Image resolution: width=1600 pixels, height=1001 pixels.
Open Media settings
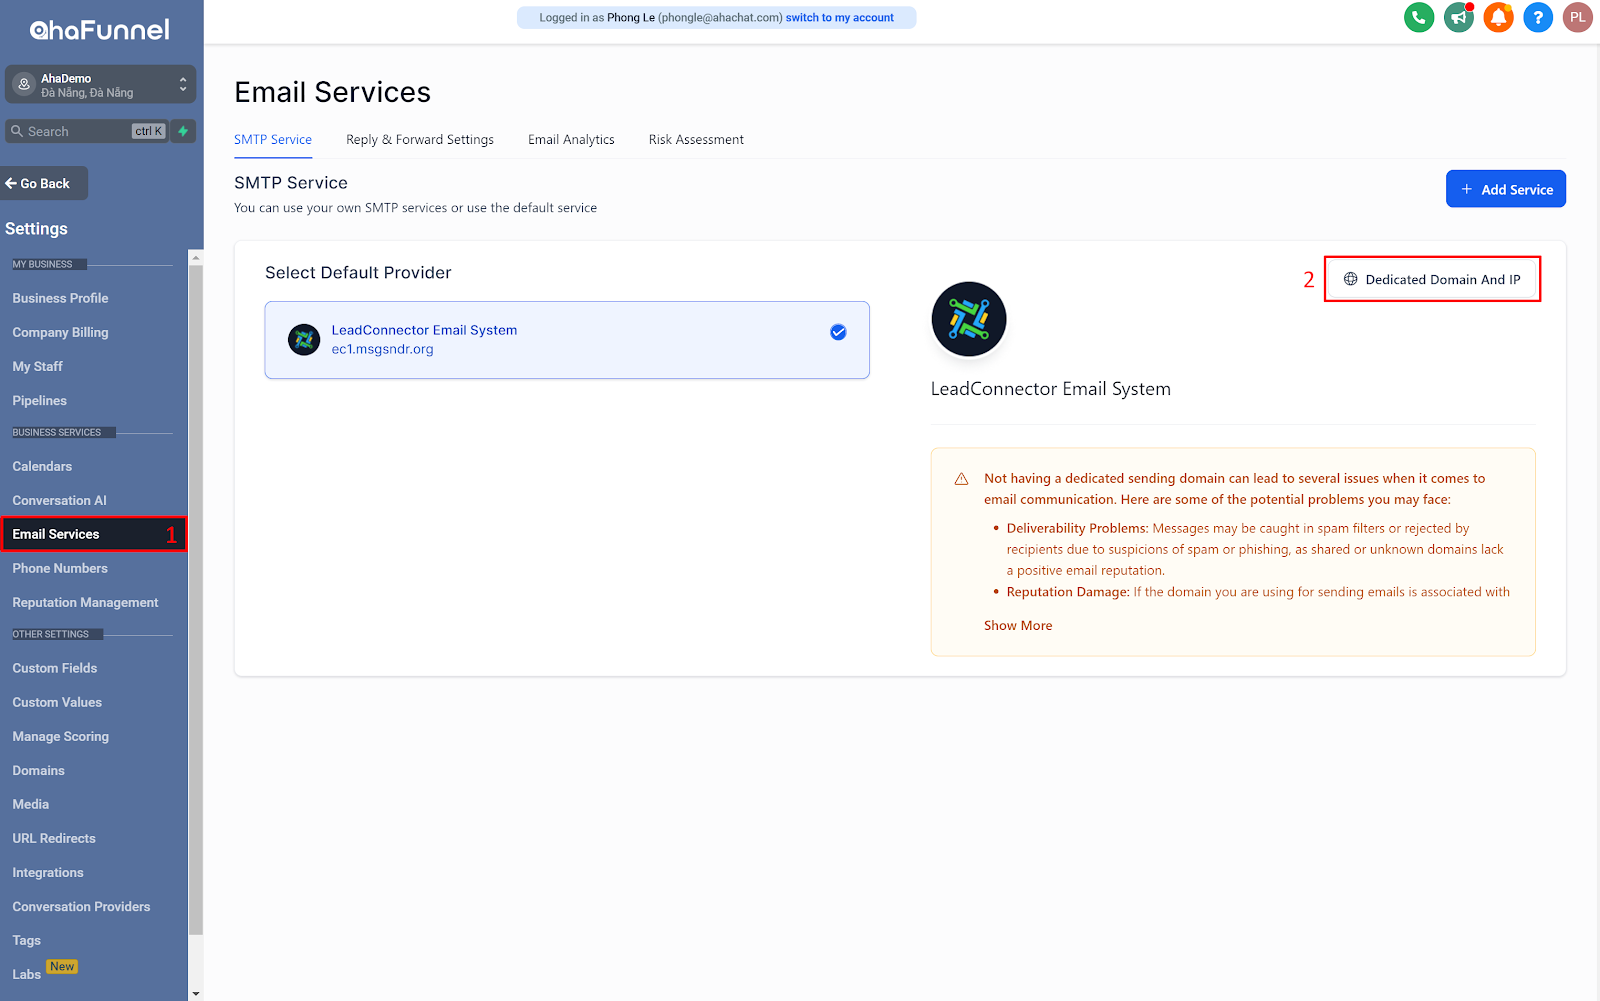click(30, 804)
